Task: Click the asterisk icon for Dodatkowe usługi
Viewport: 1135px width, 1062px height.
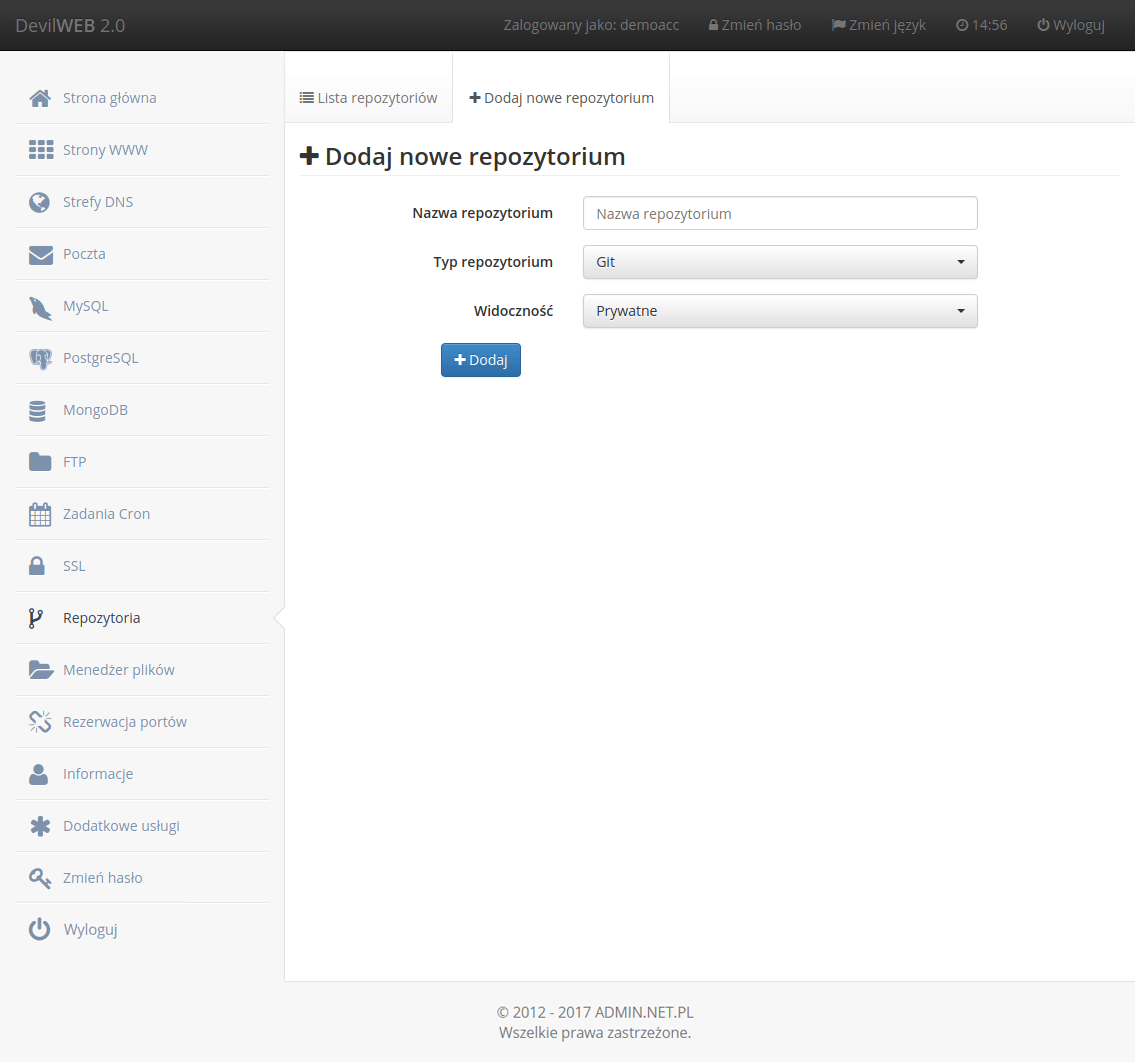Action: click(40, 826)
